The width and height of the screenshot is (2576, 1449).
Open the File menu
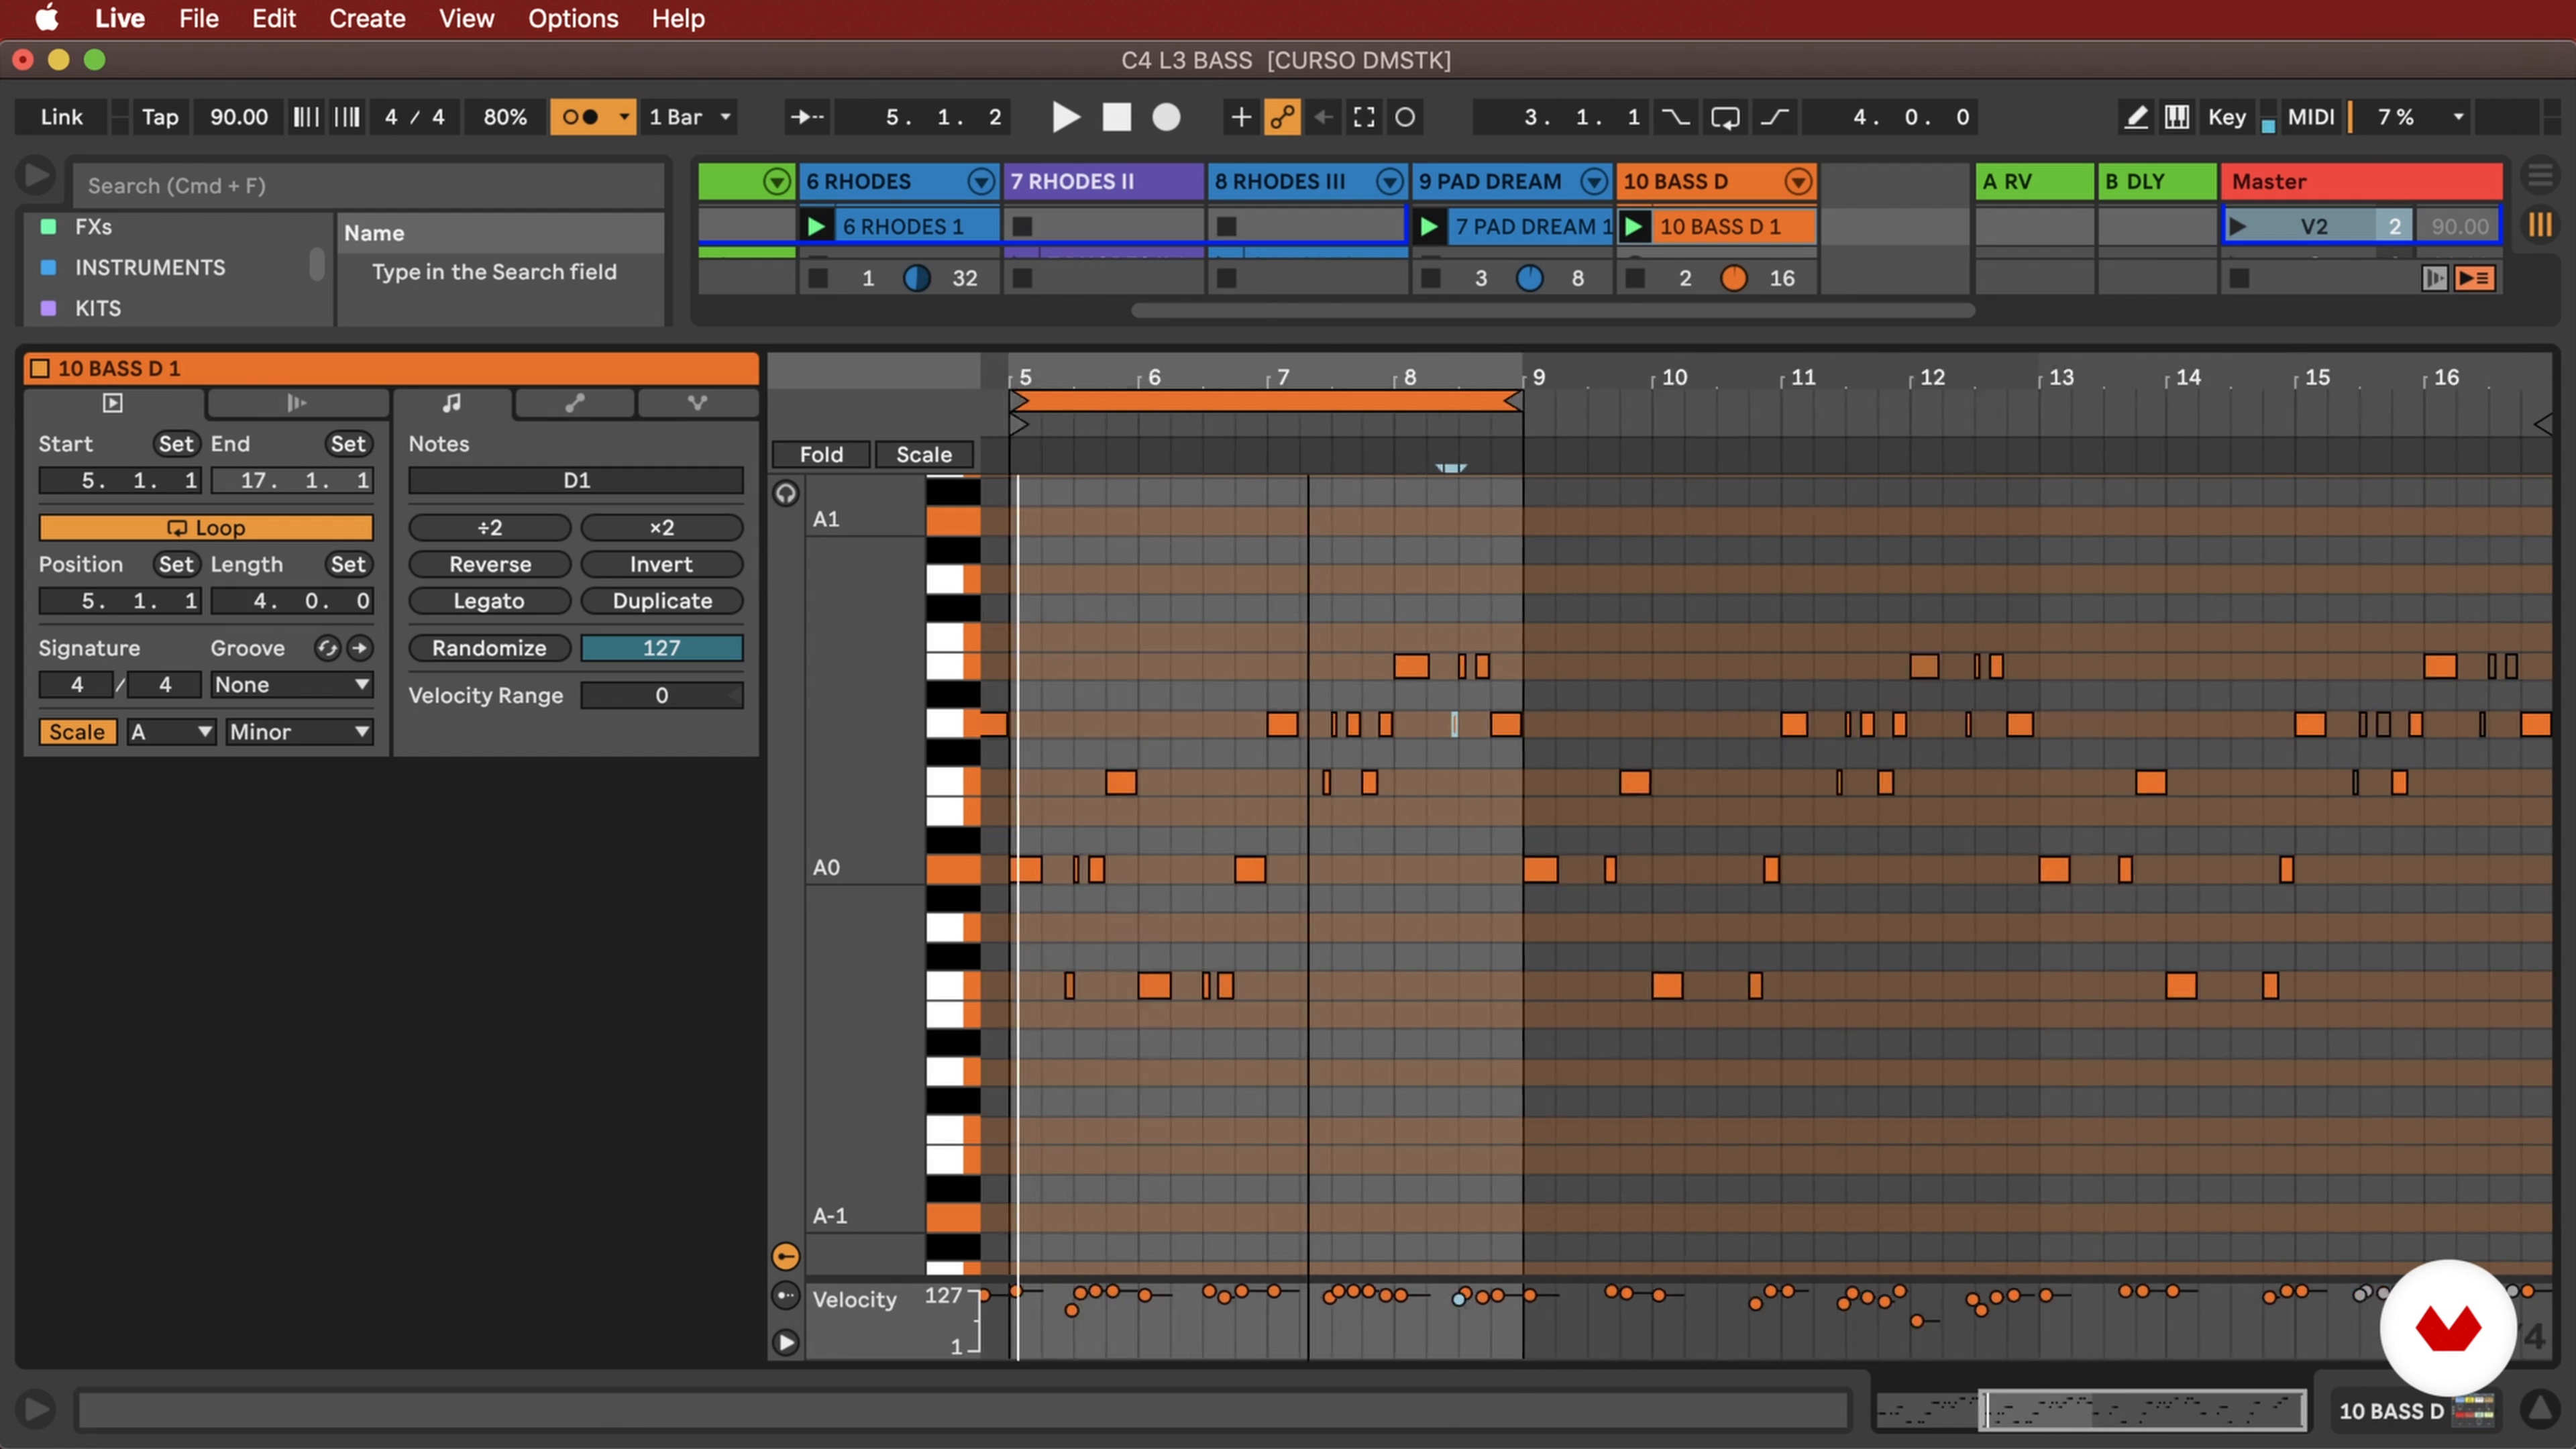pyautogui.click(x=199, y=18)
